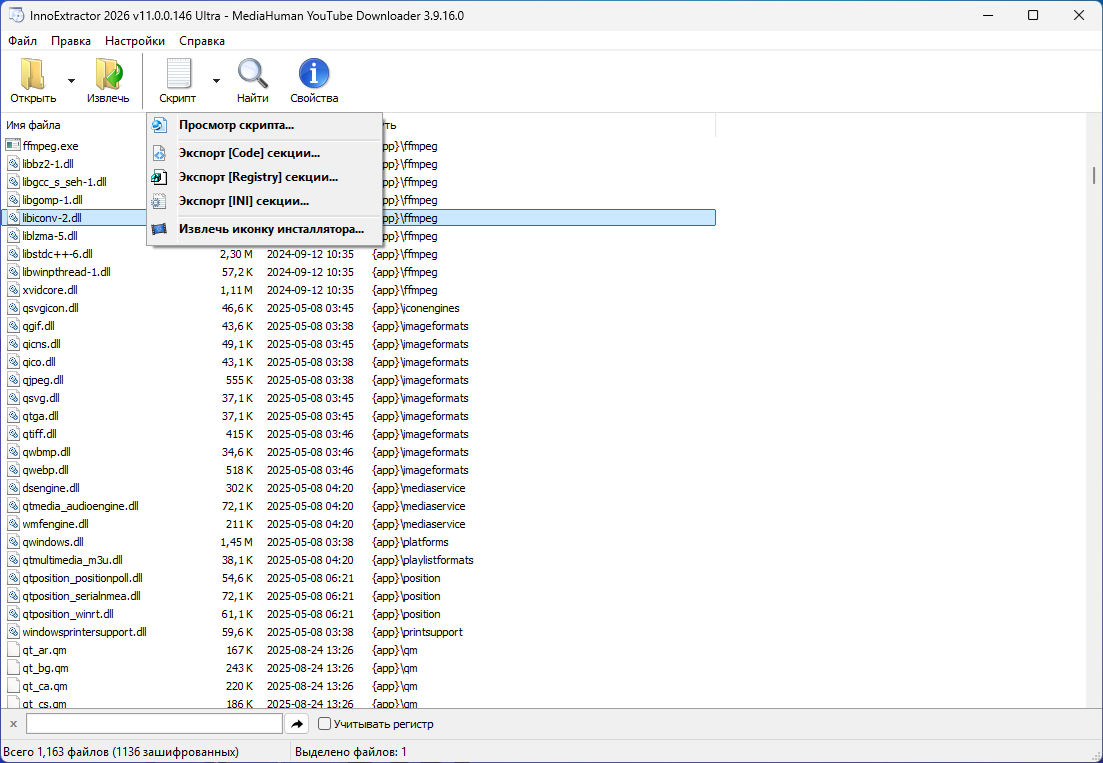
Task: Enable the Учитывать регистр checkbox
Action: 324,724
